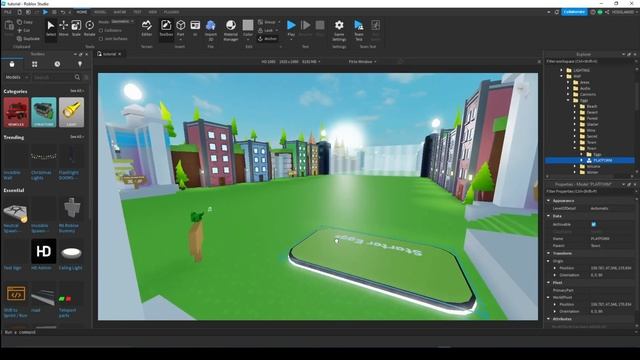Viewport: 640px width, 360px height.
Task: Open the Toolbox creations lightbulb tab
Action: pyautogui.click(x=80, y=64)
